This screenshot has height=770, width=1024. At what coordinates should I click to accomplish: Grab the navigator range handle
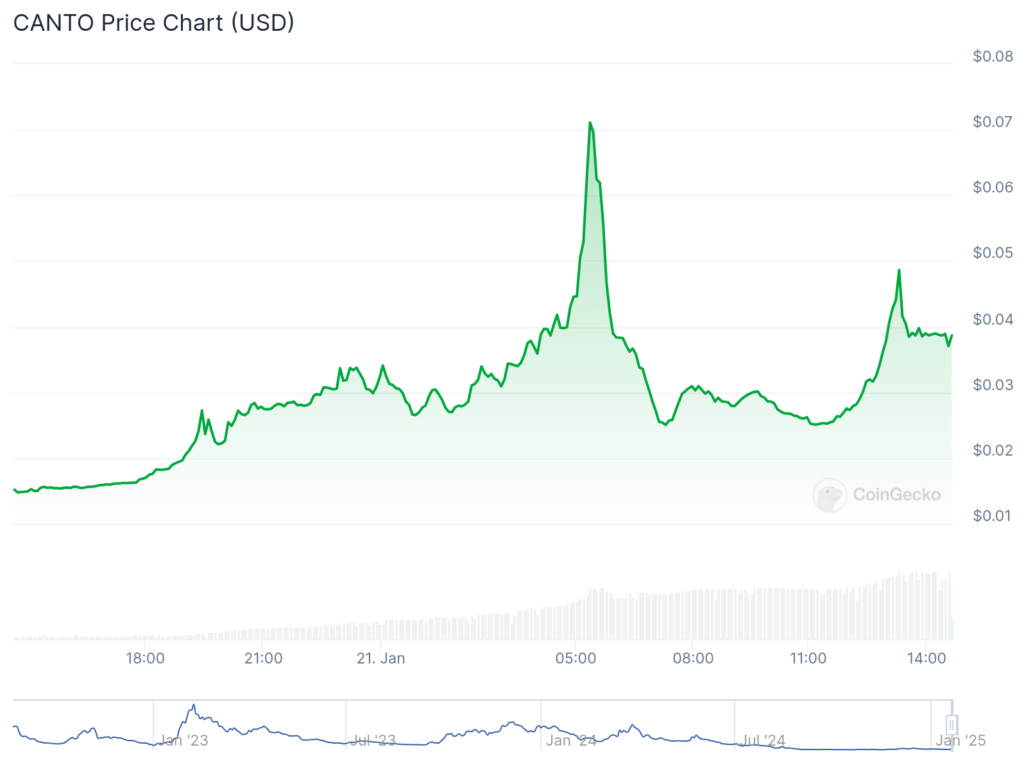click(952, 724)
